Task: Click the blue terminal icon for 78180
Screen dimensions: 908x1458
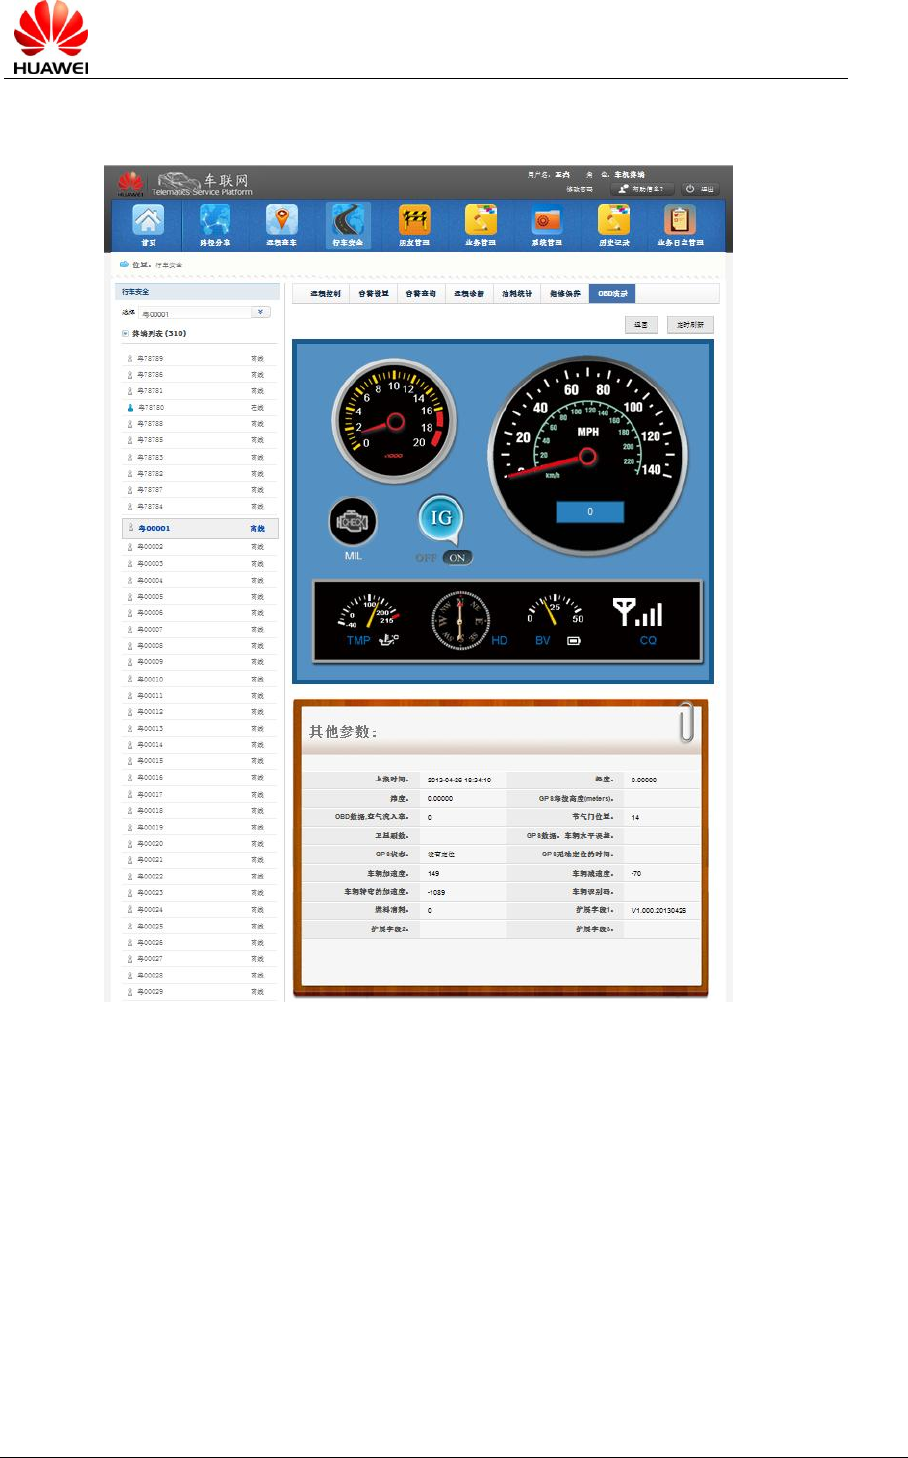Action: point(130,408)
